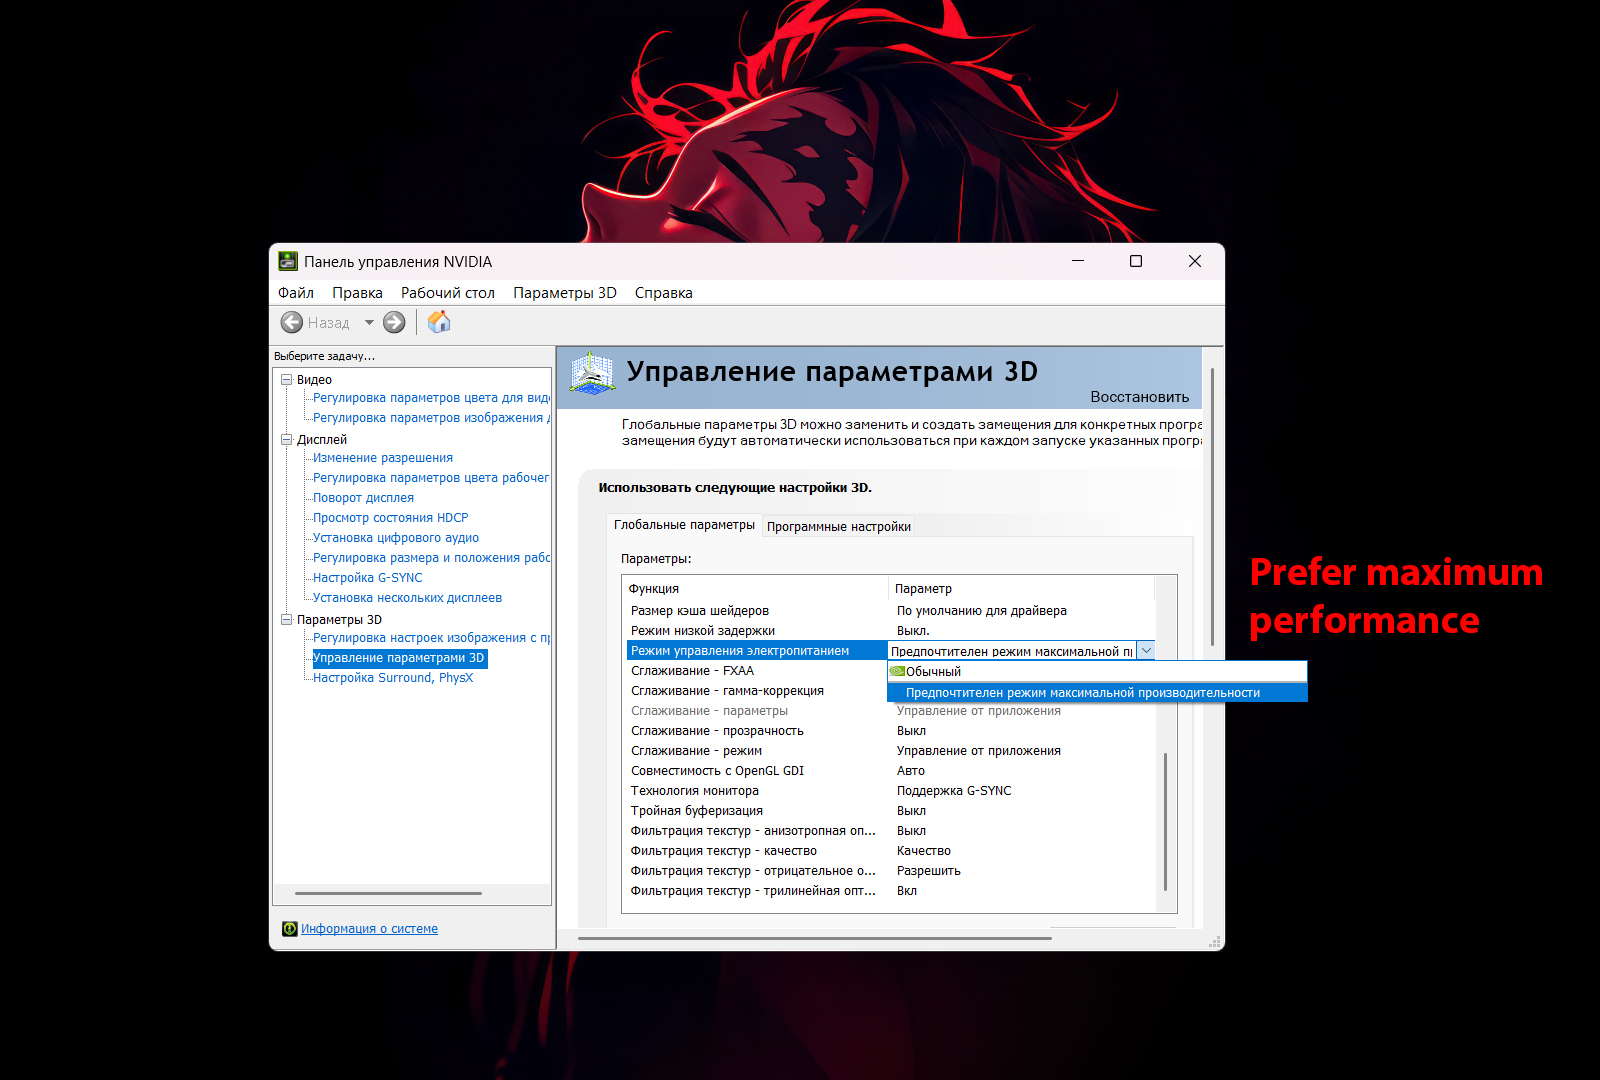Select Сглаживание - гамма-коррекция row
This screenshot has height=1080, width=1600.
click(x=757, y=691)
